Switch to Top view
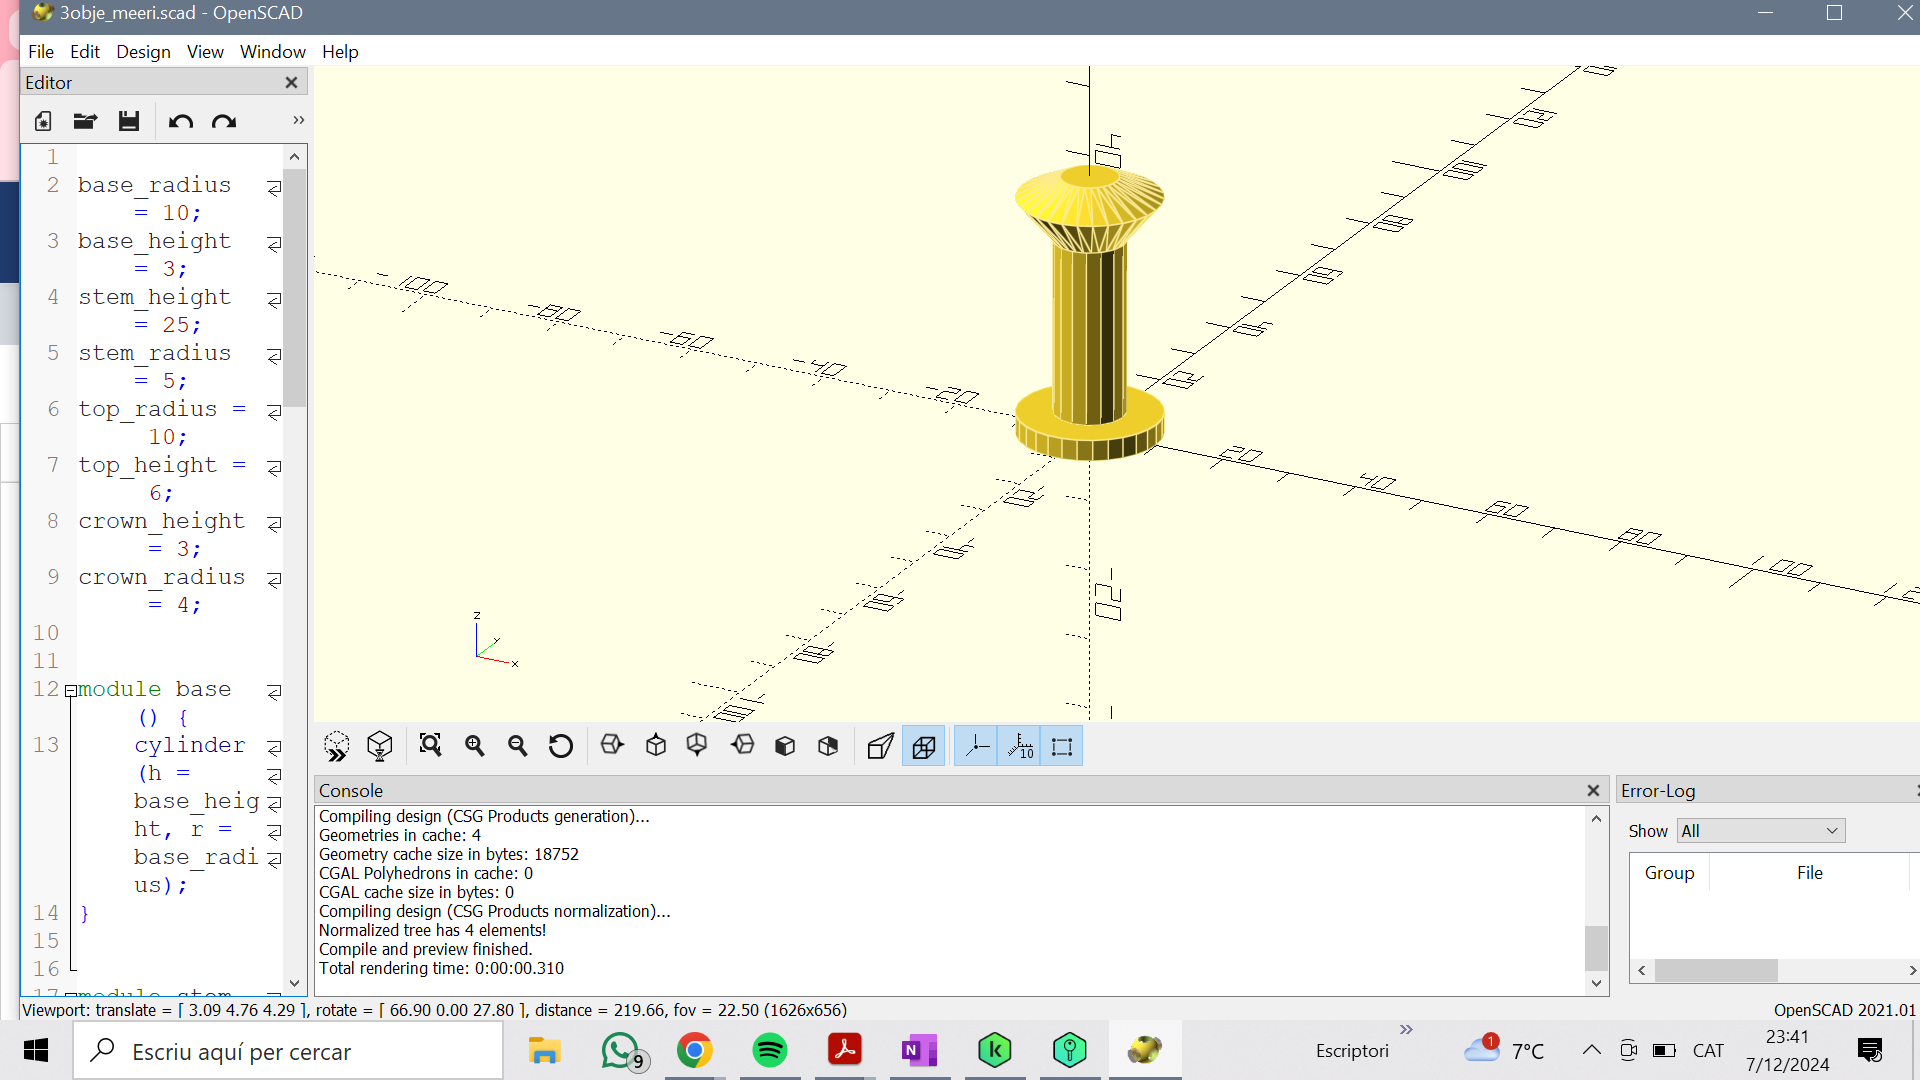This screenshot has width=1920, height=1080. pyautogui.click(x=656, y=746)
